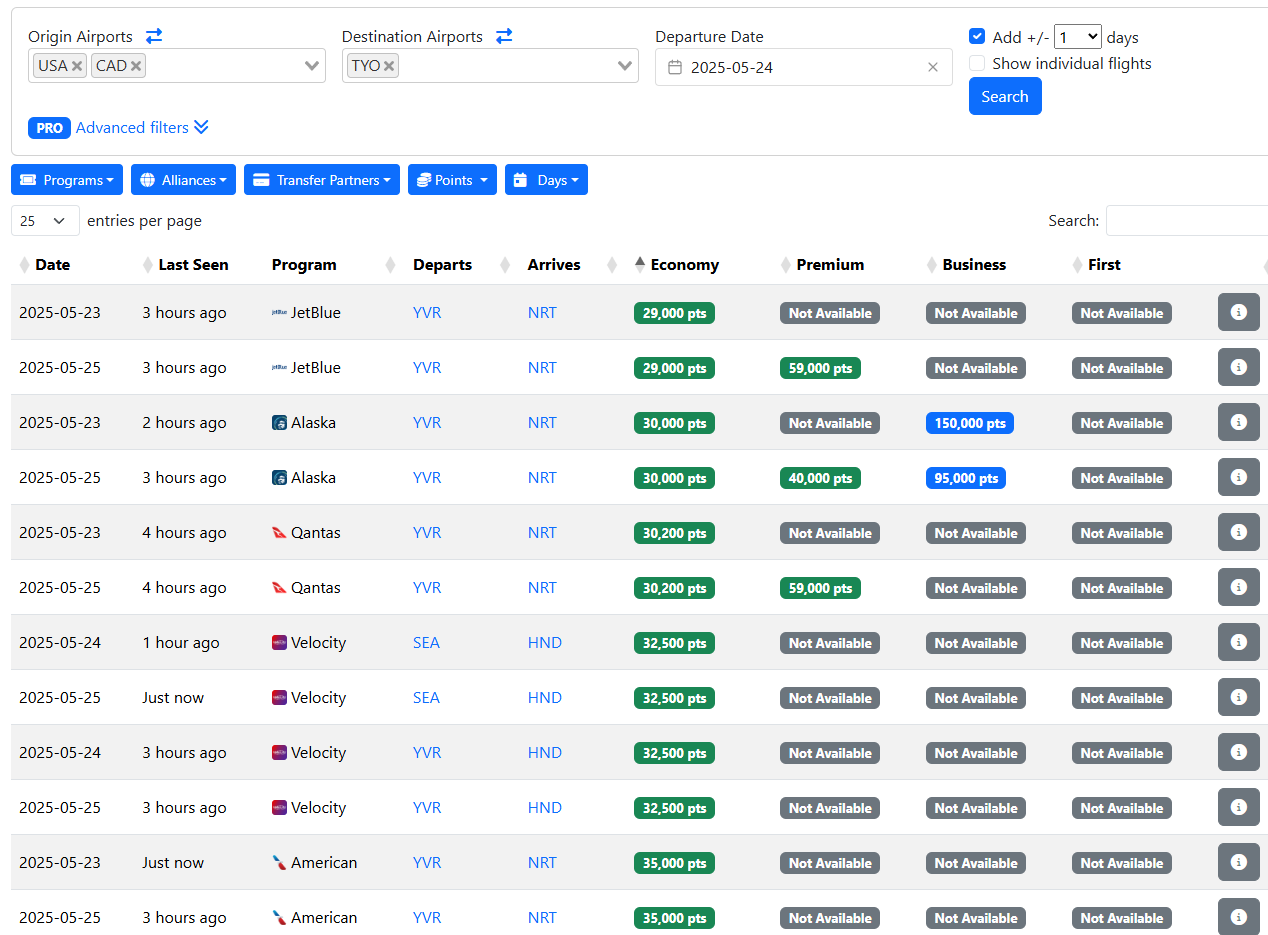Sort table by First column
Screen dimensions: 1268x935
[x=1104, y=265]
